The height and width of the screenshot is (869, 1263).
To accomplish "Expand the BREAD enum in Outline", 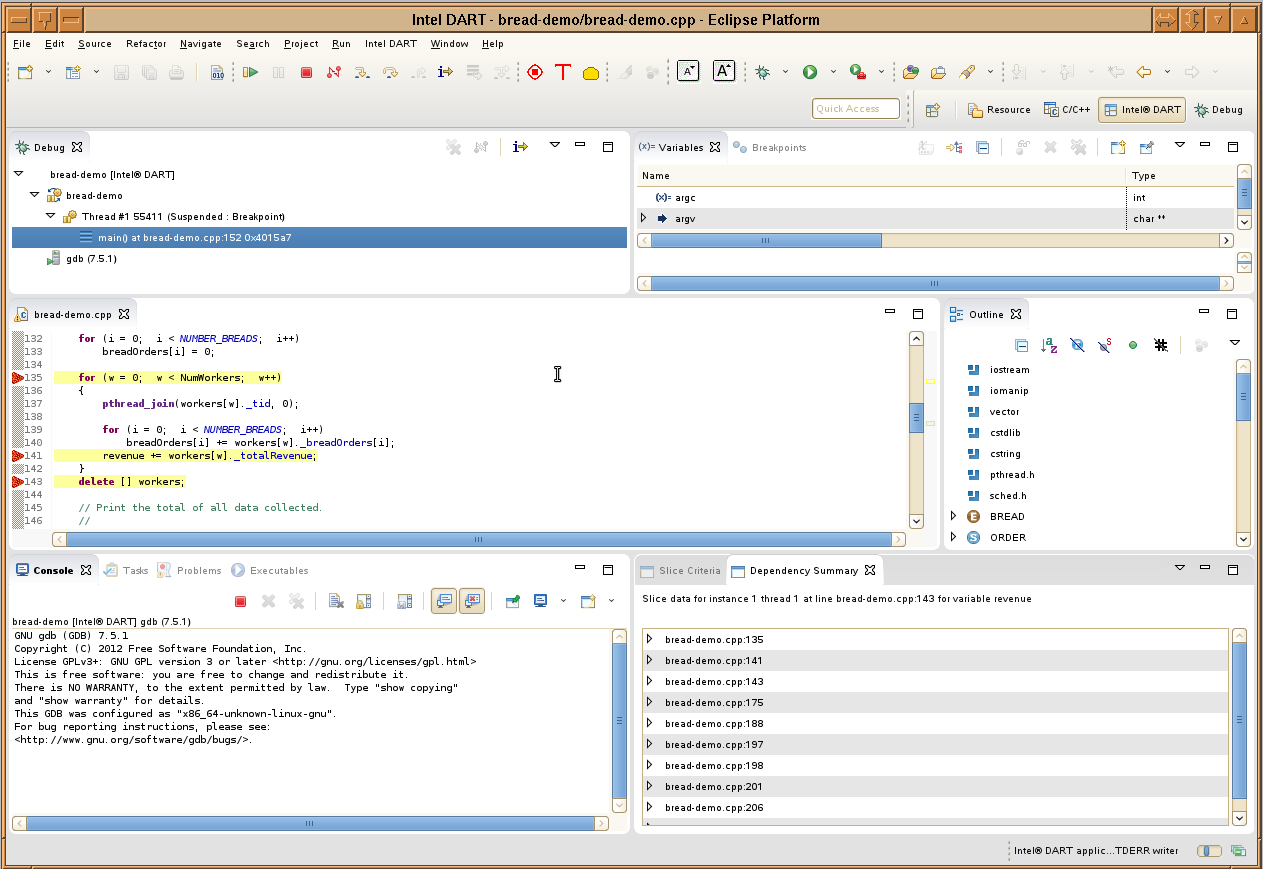I will click(953, 517).
